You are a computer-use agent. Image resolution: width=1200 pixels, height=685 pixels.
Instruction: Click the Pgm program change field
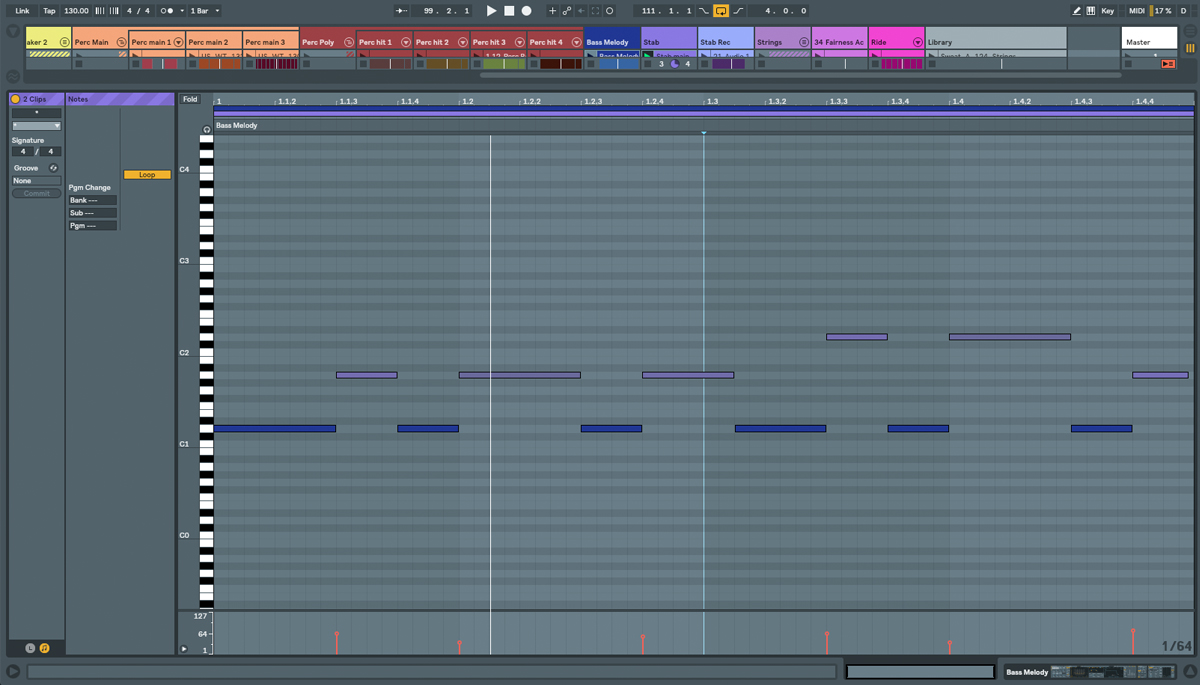point(93,226)
